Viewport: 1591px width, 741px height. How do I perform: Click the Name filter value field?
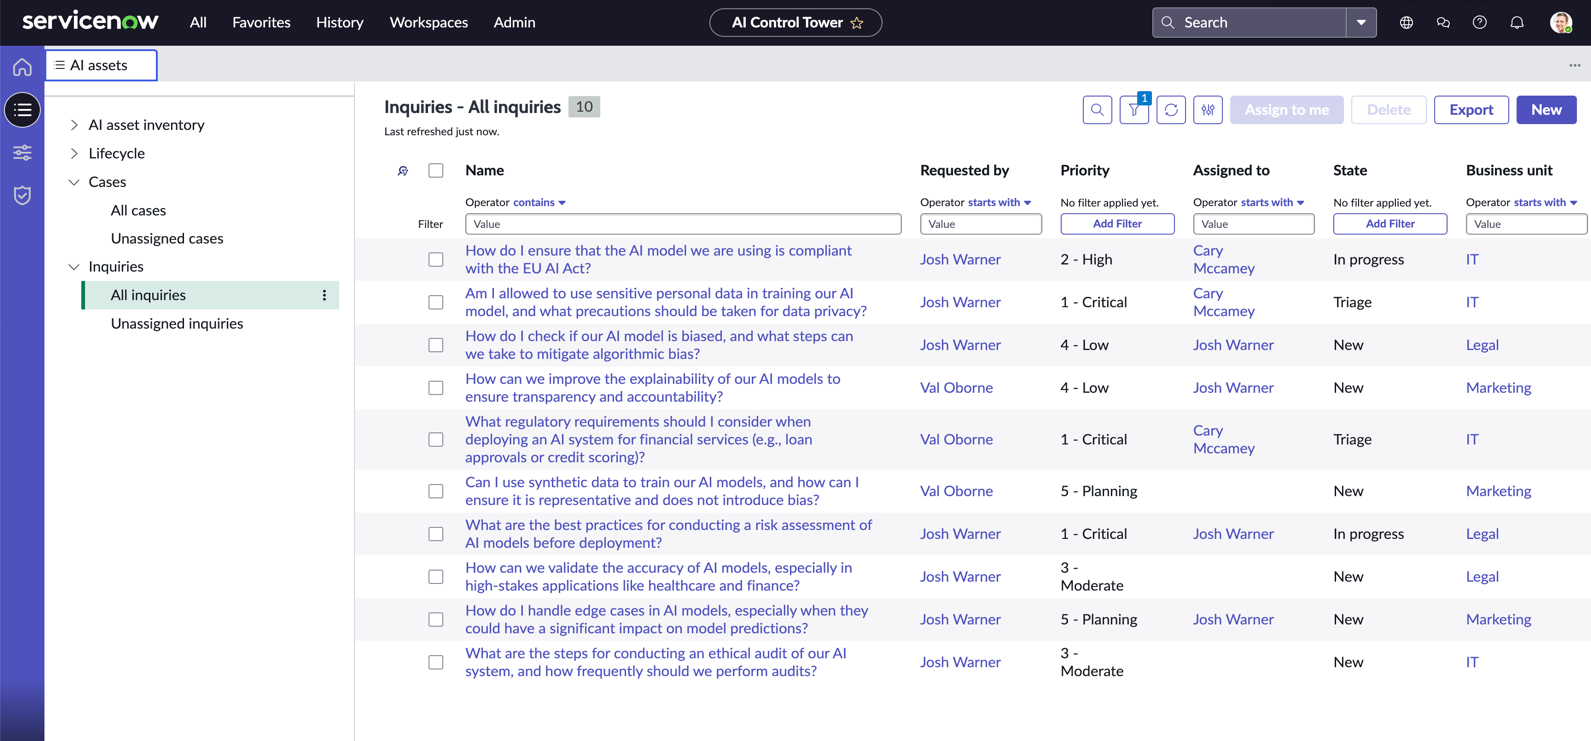point(683,224)
